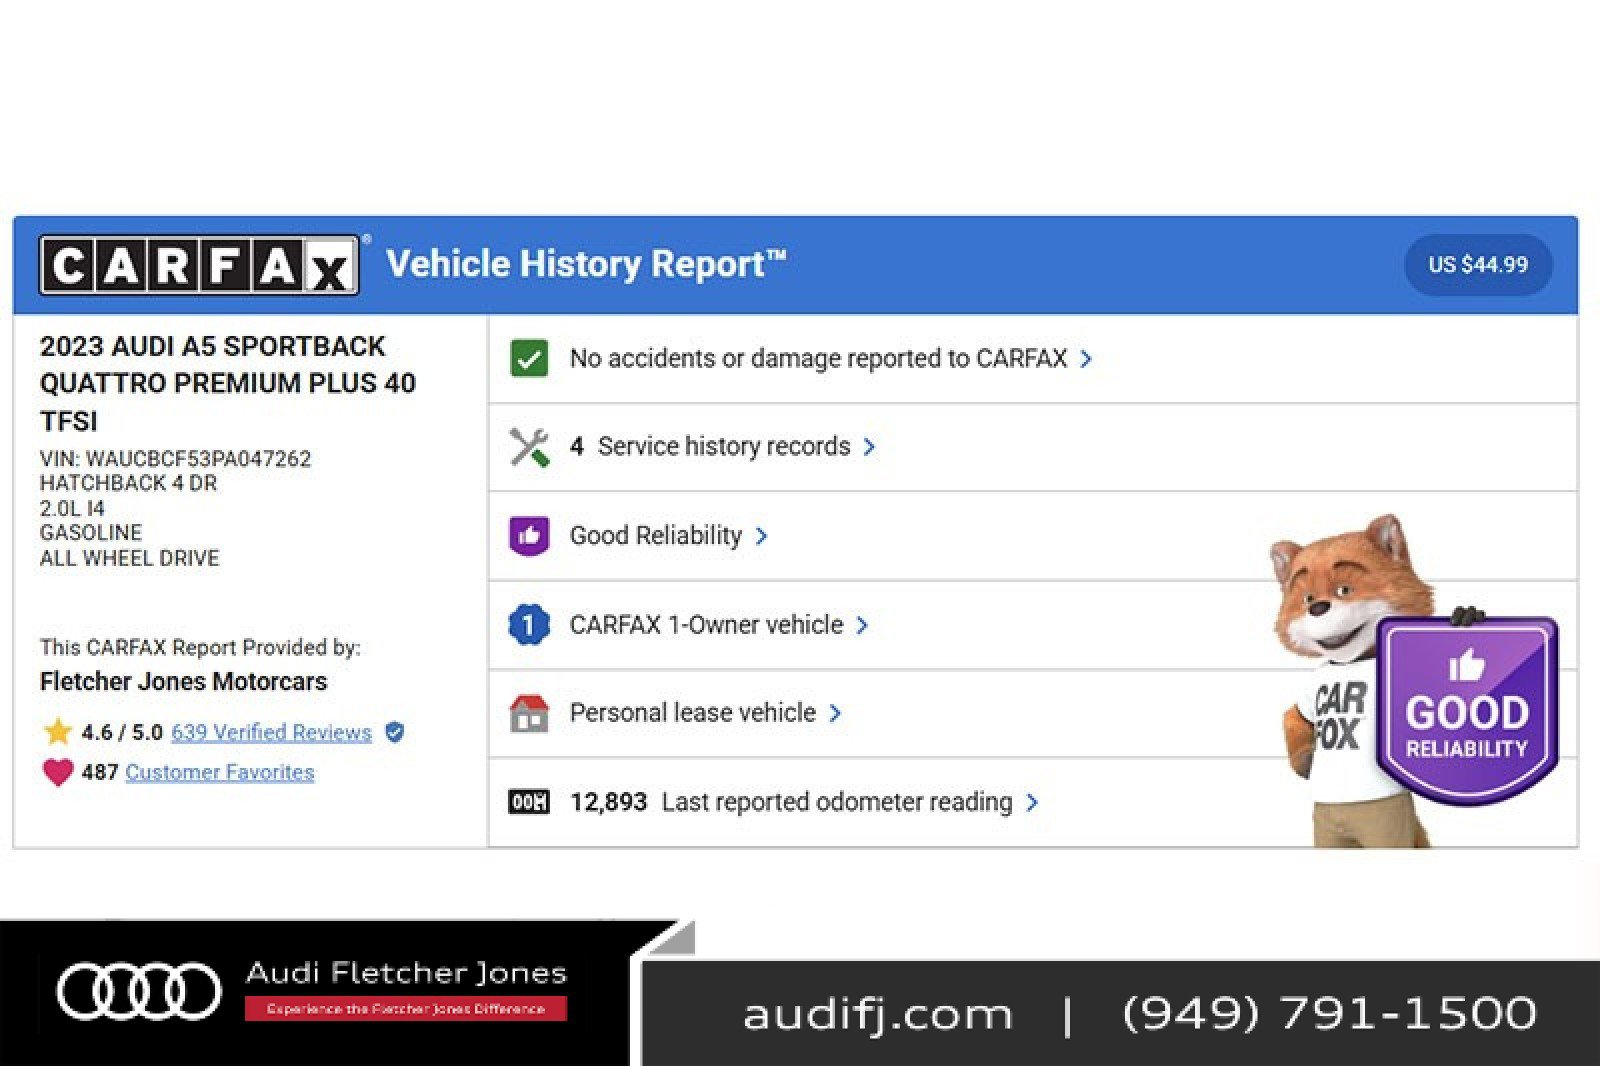Click the Audi four-rings logo
Viewport: 1600px width, 1066px height.
pyautogui.click(x=139, y=991)
